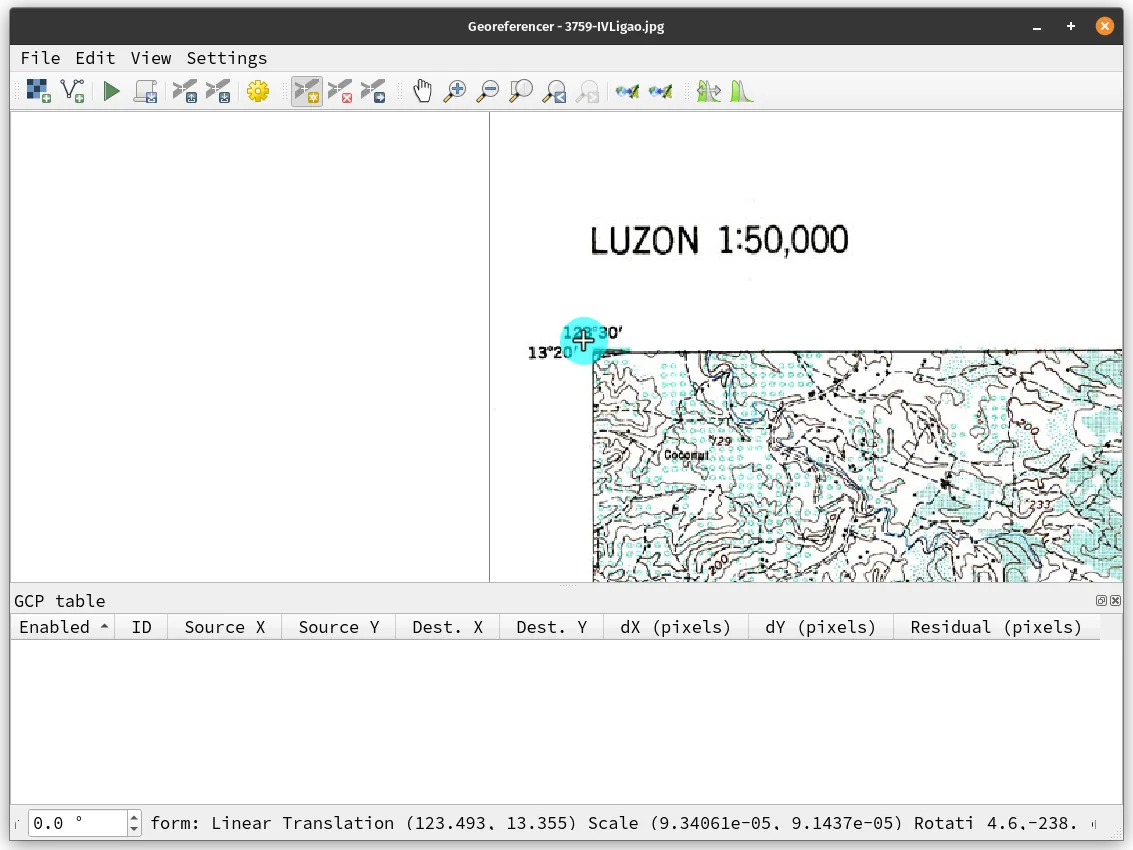Screen dimensions: 1133x850
Task: Activate the Pan hand tool
Action: point(423,92)
